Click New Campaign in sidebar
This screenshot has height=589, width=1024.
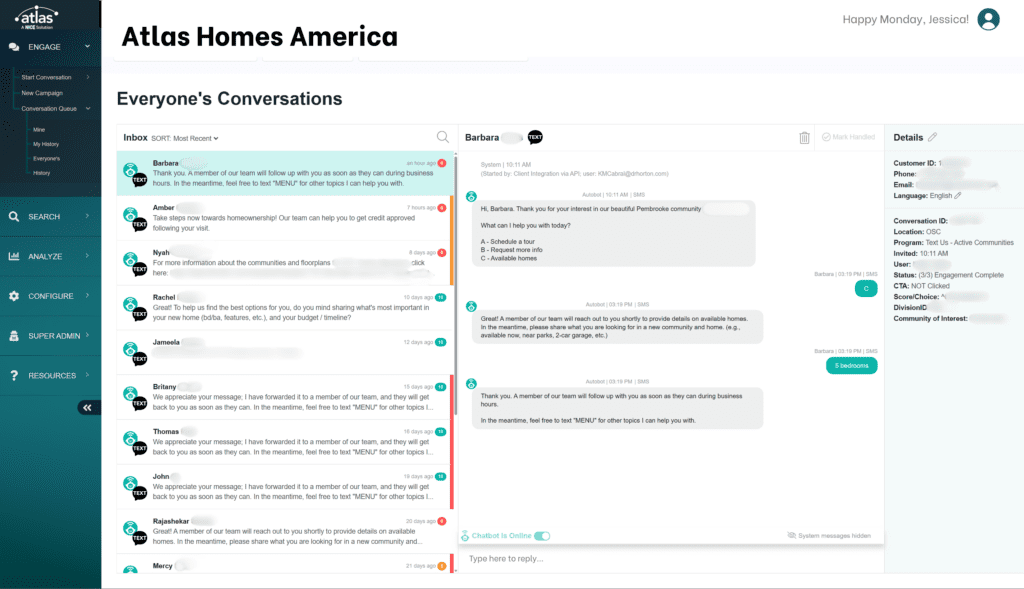coord(42,93)
